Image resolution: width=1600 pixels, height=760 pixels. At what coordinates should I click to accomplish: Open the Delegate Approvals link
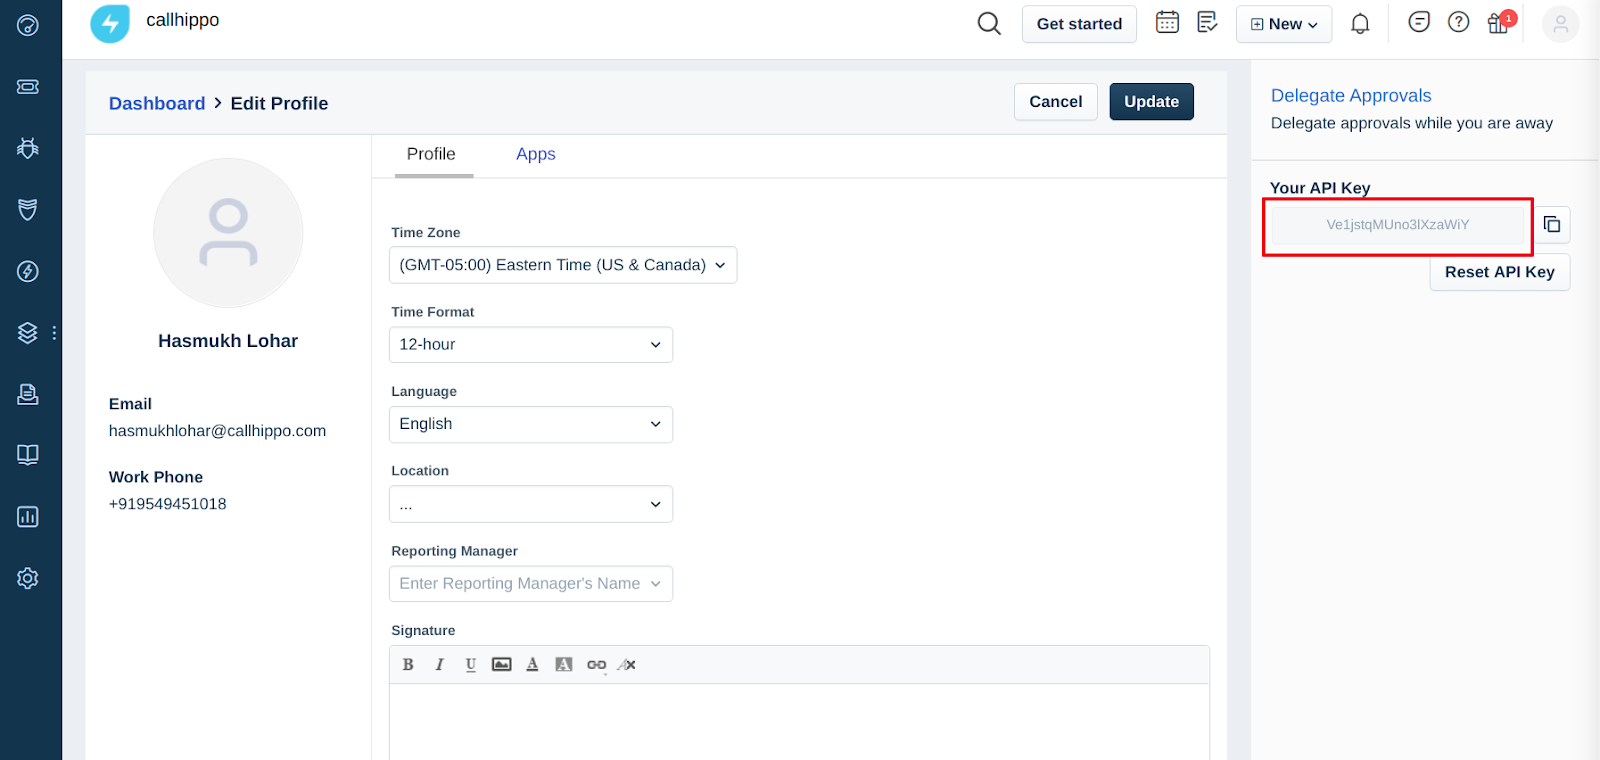click(x=1351, y=96)
